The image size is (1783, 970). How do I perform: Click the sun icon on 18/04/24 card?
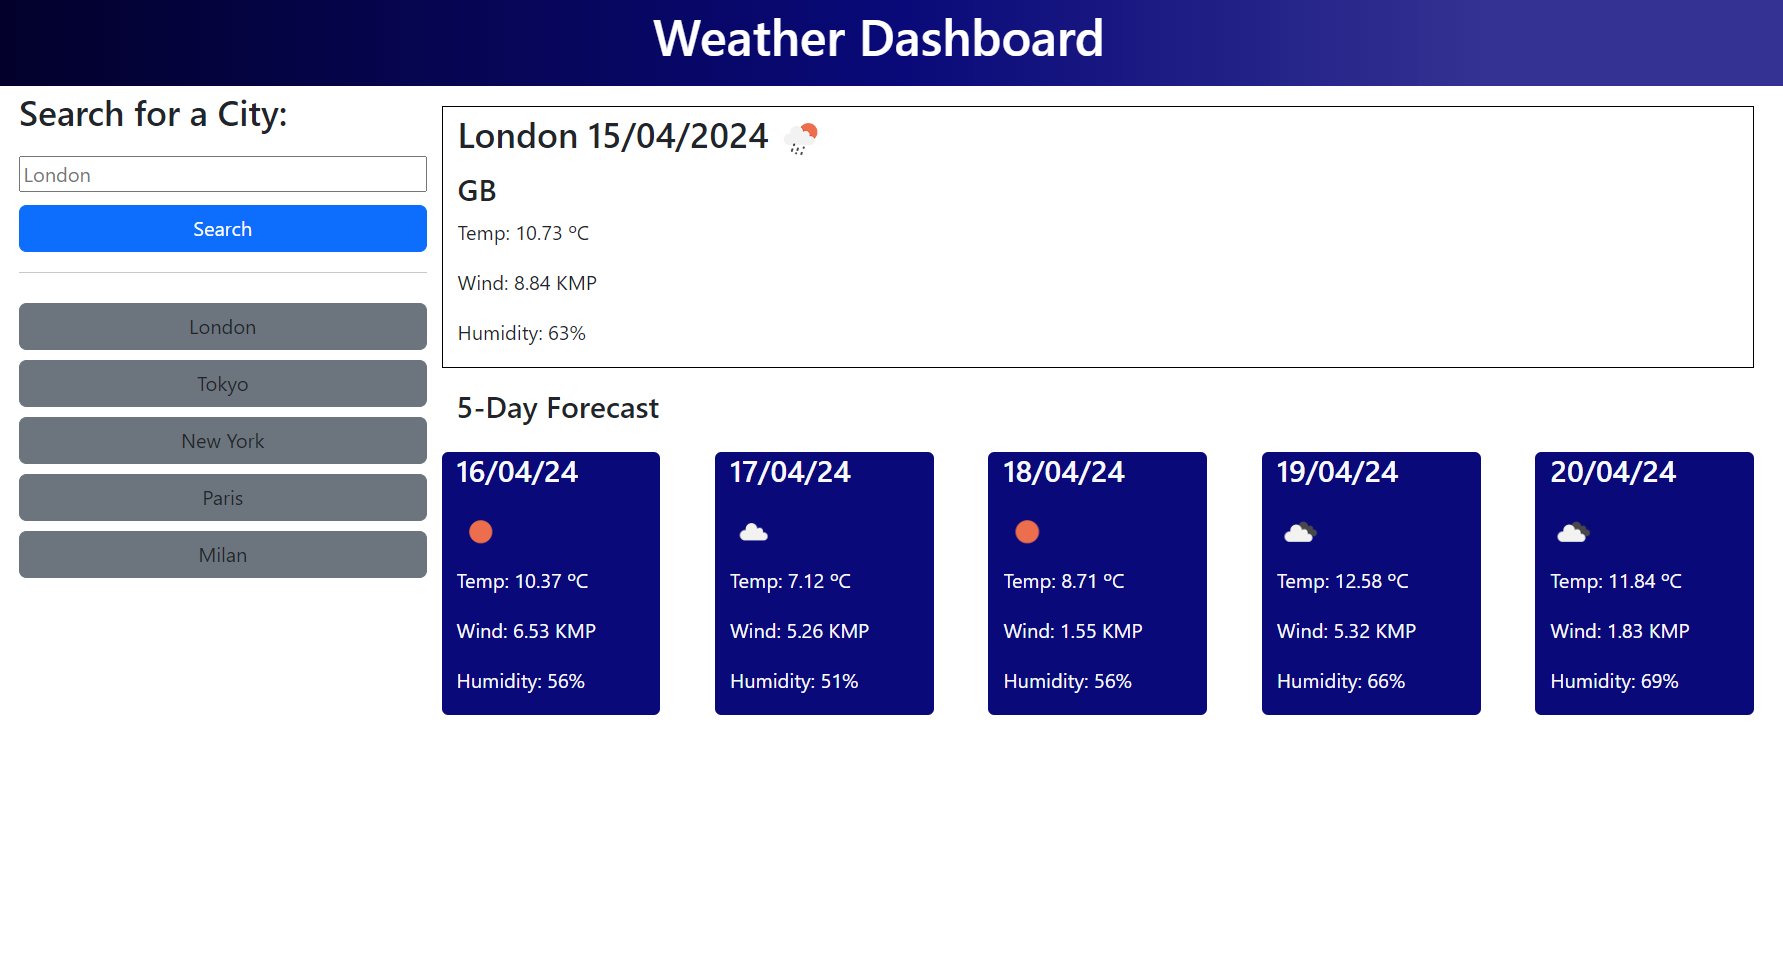(1027, 532)
